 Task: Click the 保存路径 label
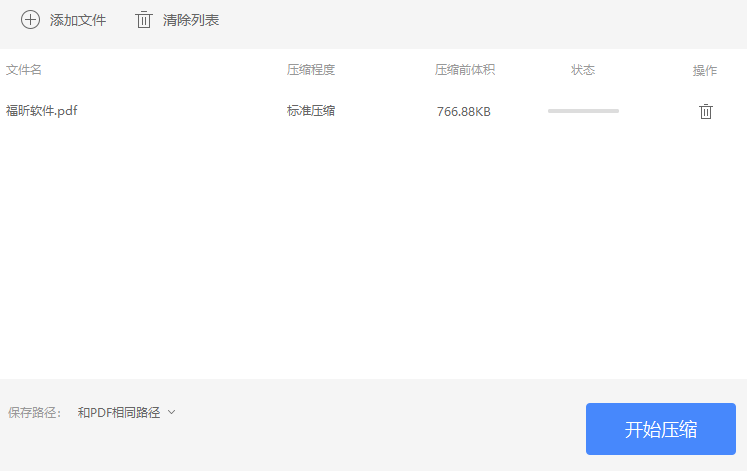tap(34, 412)
